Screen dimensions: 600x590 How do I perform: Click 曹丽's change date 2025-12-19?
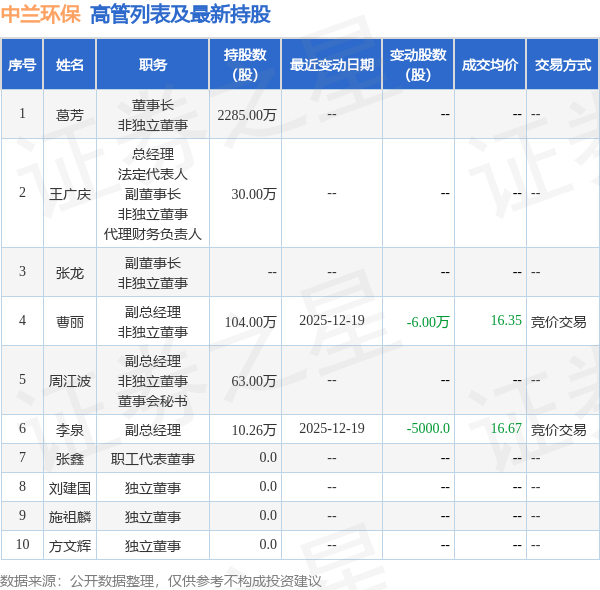pyautogui.click(x=332, y=320)
